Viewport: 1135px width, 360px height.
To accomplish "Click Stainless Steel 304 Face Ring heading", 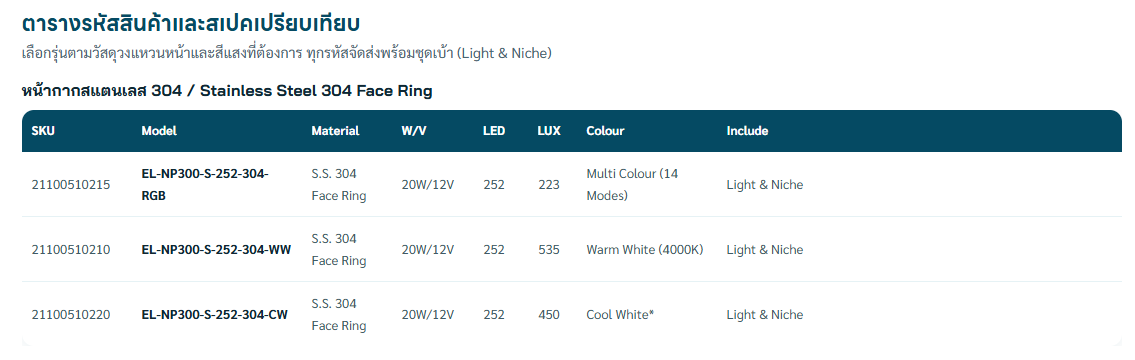I will pyautogui.click(x=227, y=91).
